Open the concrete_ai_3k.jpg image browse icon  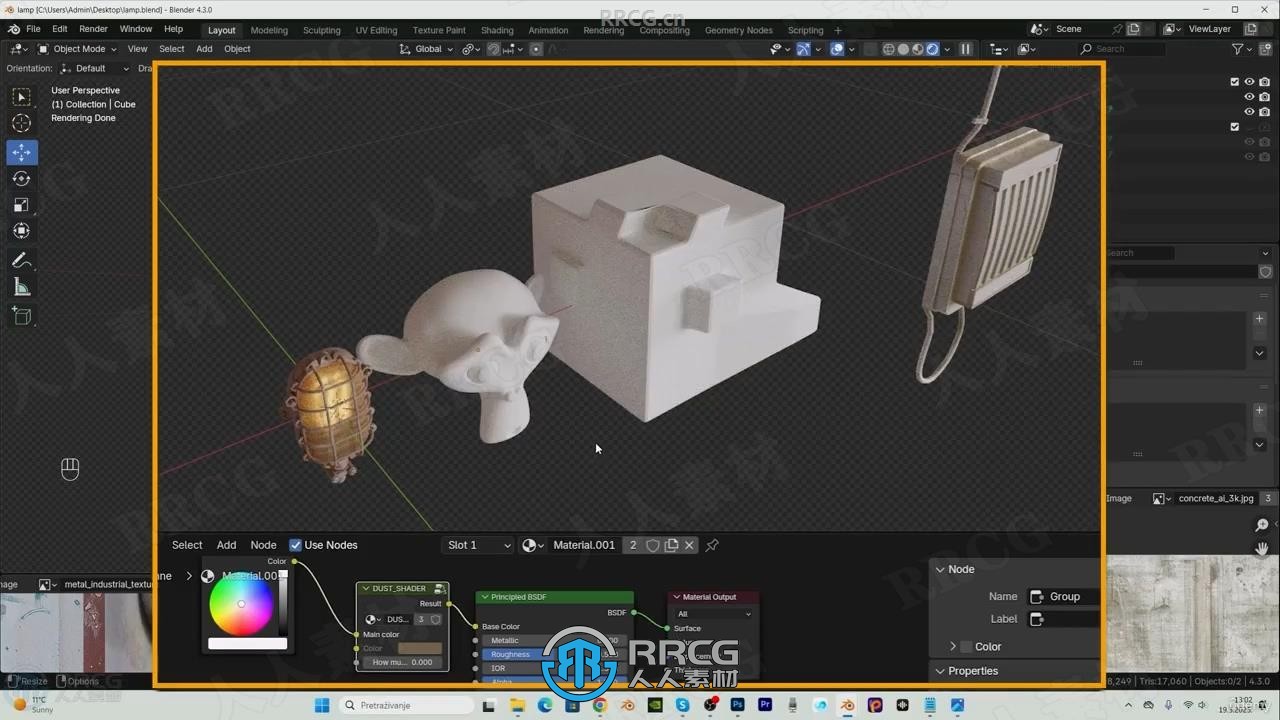(x=1161, y=498)
